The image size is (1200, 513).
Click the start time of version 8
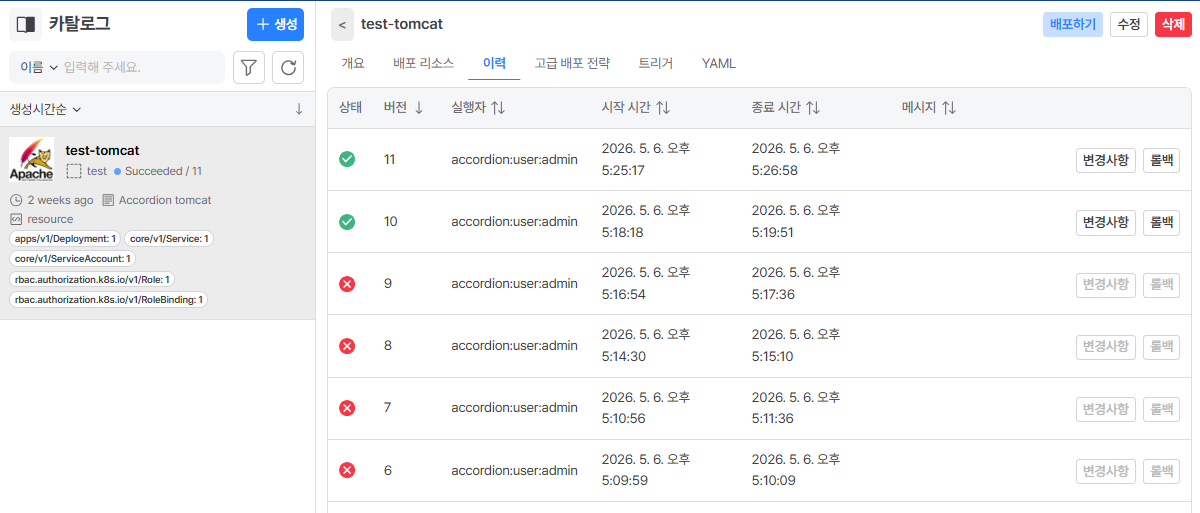click(646, 346)
